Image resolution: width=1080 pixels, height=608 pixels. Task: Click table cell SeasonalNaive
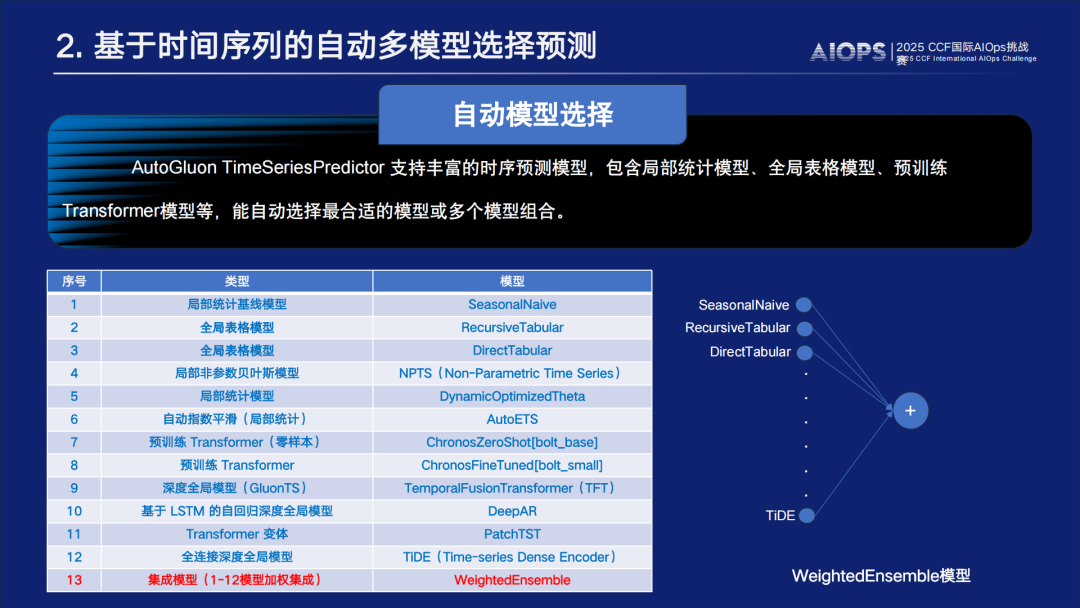(x=512, y=304)
